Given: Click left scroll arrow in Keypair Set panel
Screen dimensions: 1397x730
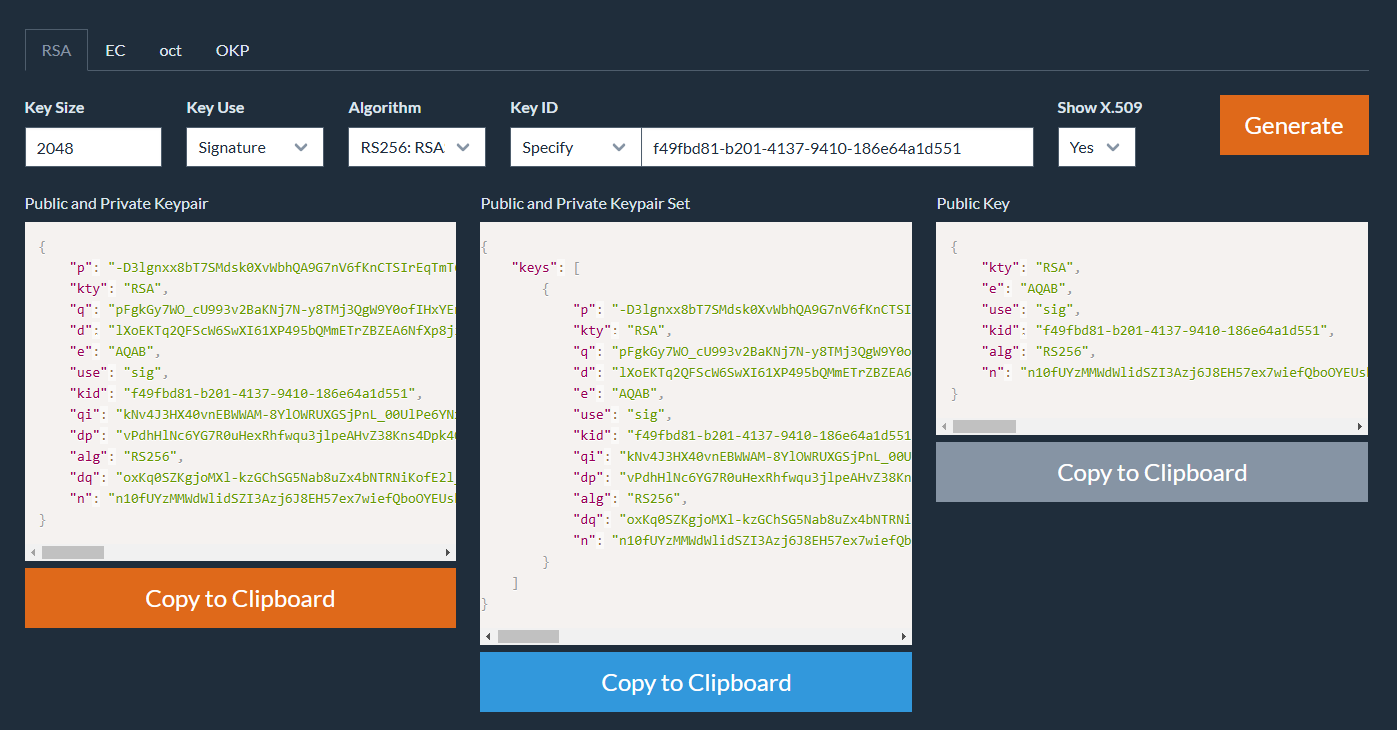Looking at the screenshot, I should coord(489,636).
